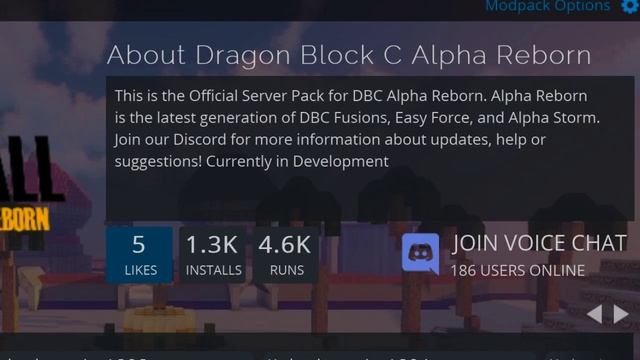Join voice chat on Discord

click(539, 243)
